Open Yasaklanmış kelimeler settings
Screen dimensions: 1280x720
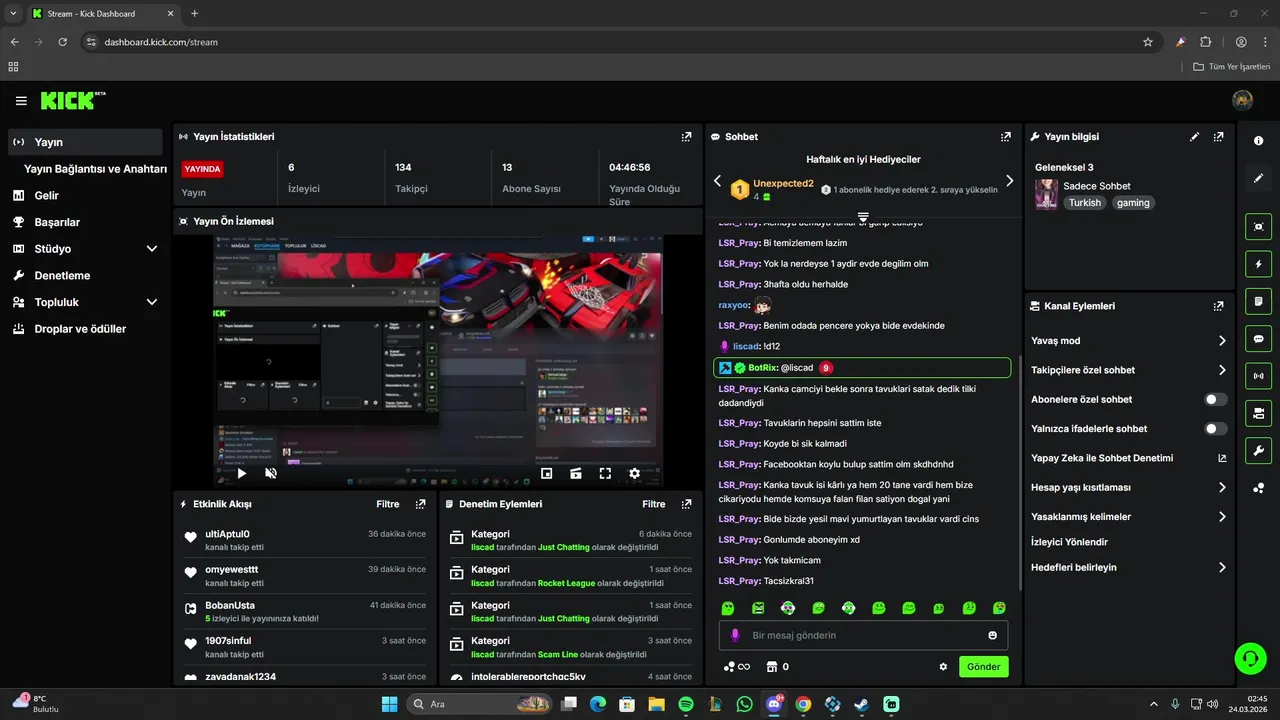[1129, 517]
